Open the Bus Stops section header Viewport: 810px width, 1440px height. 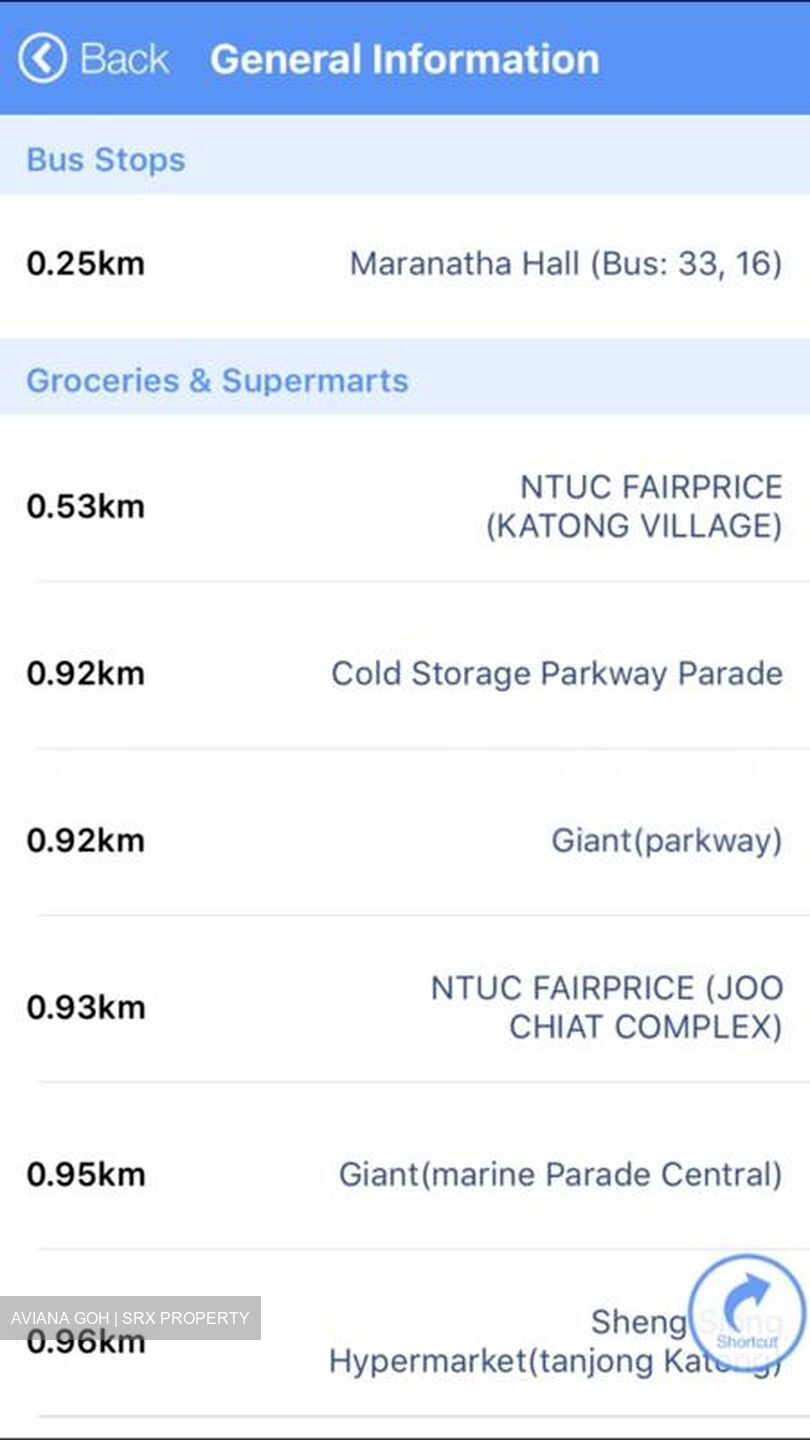click(x=405, y=160)
